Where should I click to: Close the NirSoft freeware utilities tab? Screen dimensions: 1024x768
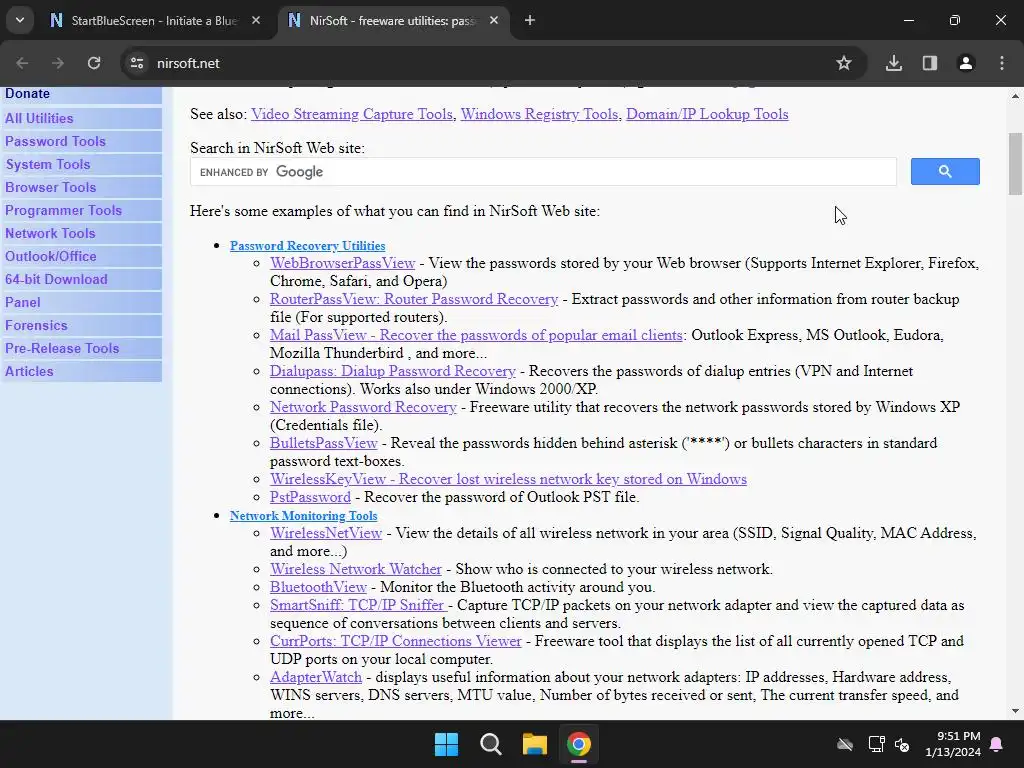(494, 20)
